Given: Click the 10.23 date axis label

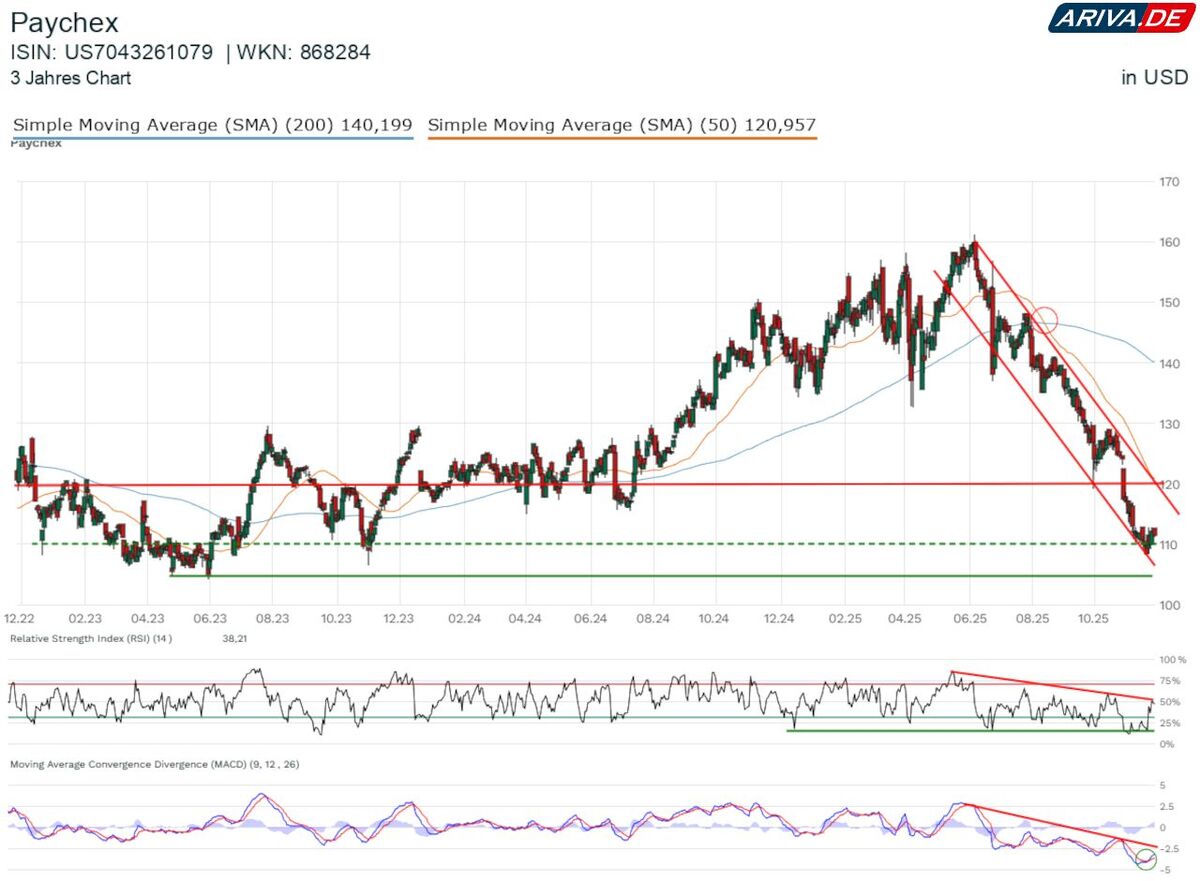Looking at the screenshot, I should [336, 620].
